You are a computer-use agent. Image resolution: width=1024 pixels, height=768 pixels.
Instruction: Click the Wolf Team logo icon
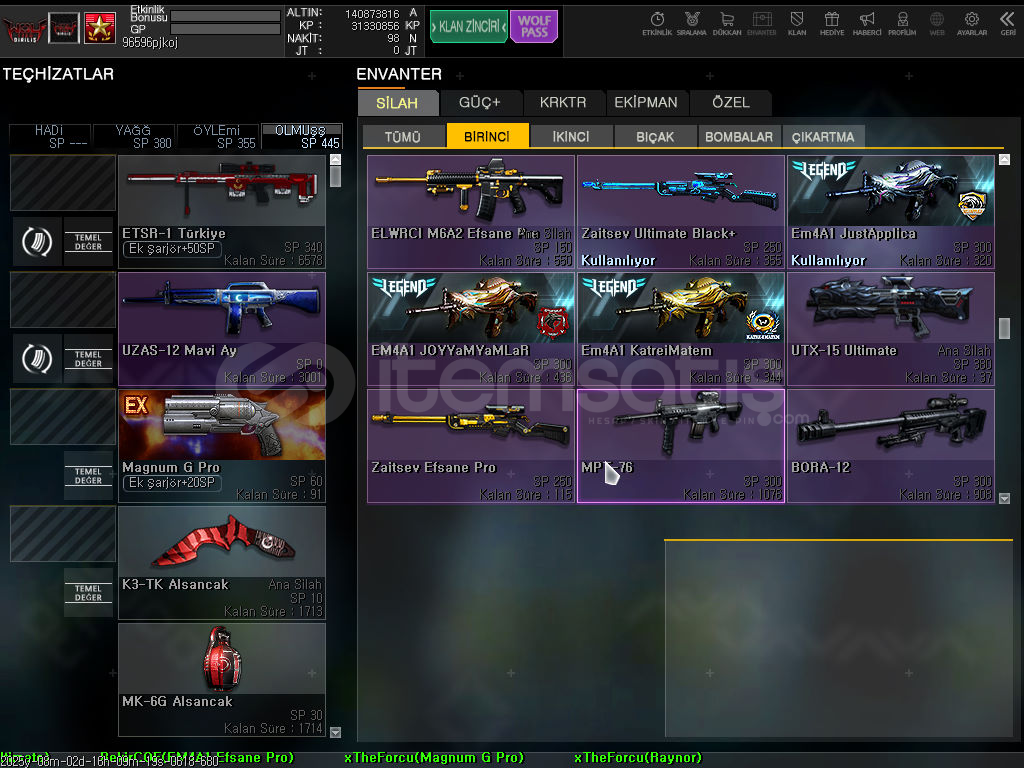tap(25, 28)
